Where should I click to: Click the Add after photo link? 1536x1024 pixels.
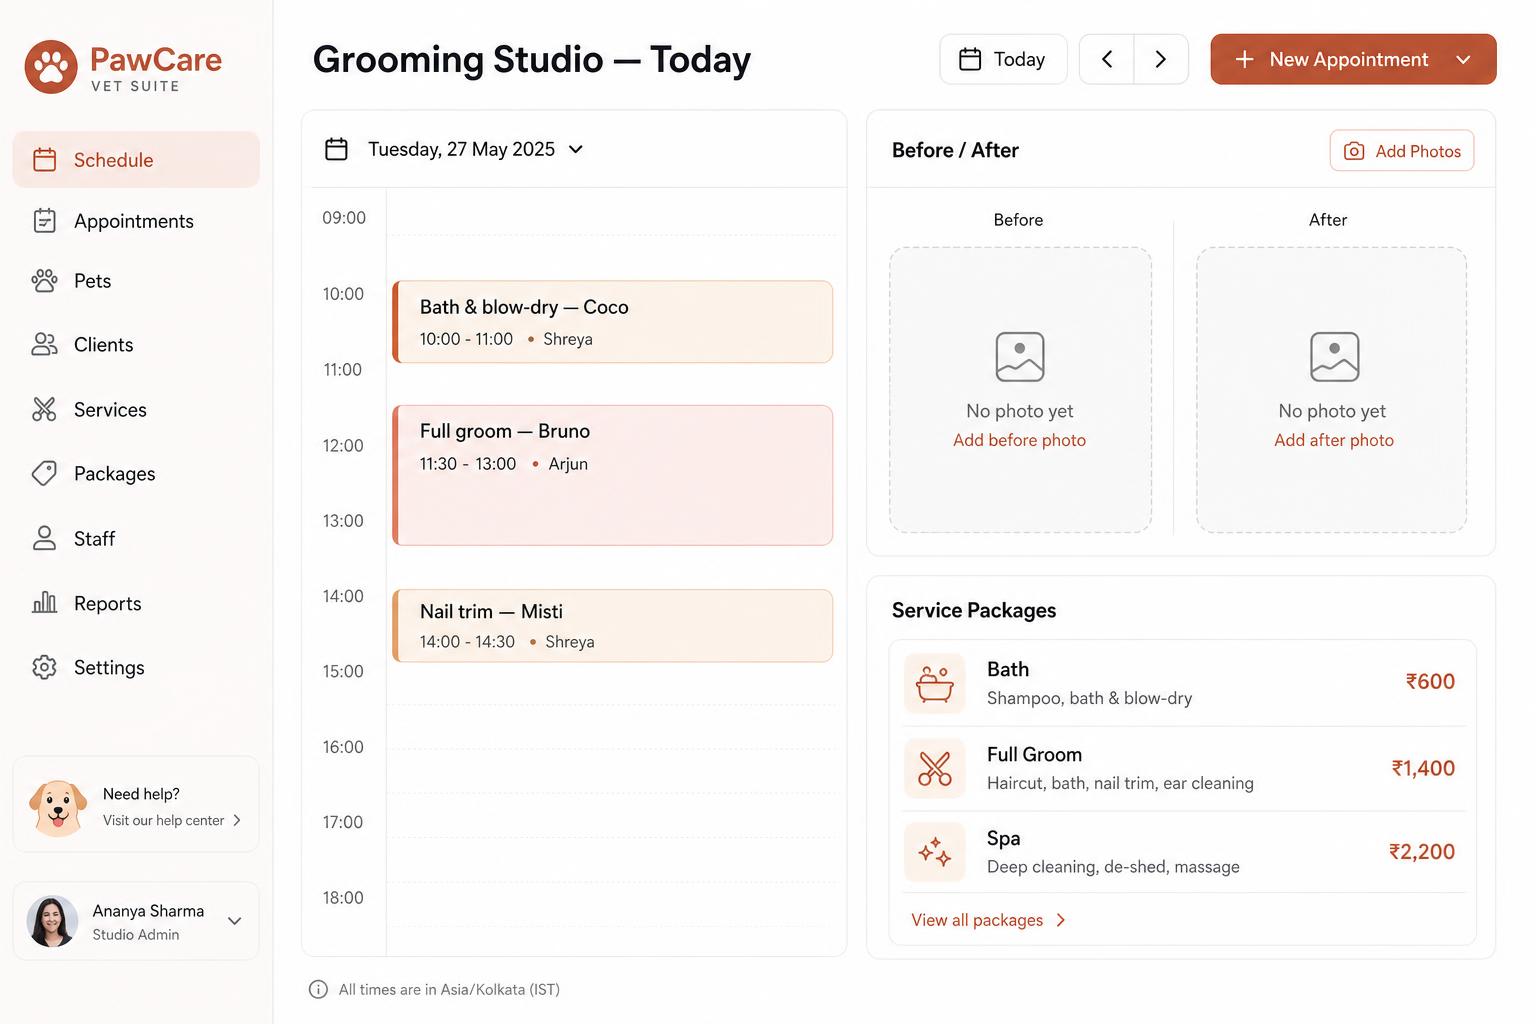1333,440
